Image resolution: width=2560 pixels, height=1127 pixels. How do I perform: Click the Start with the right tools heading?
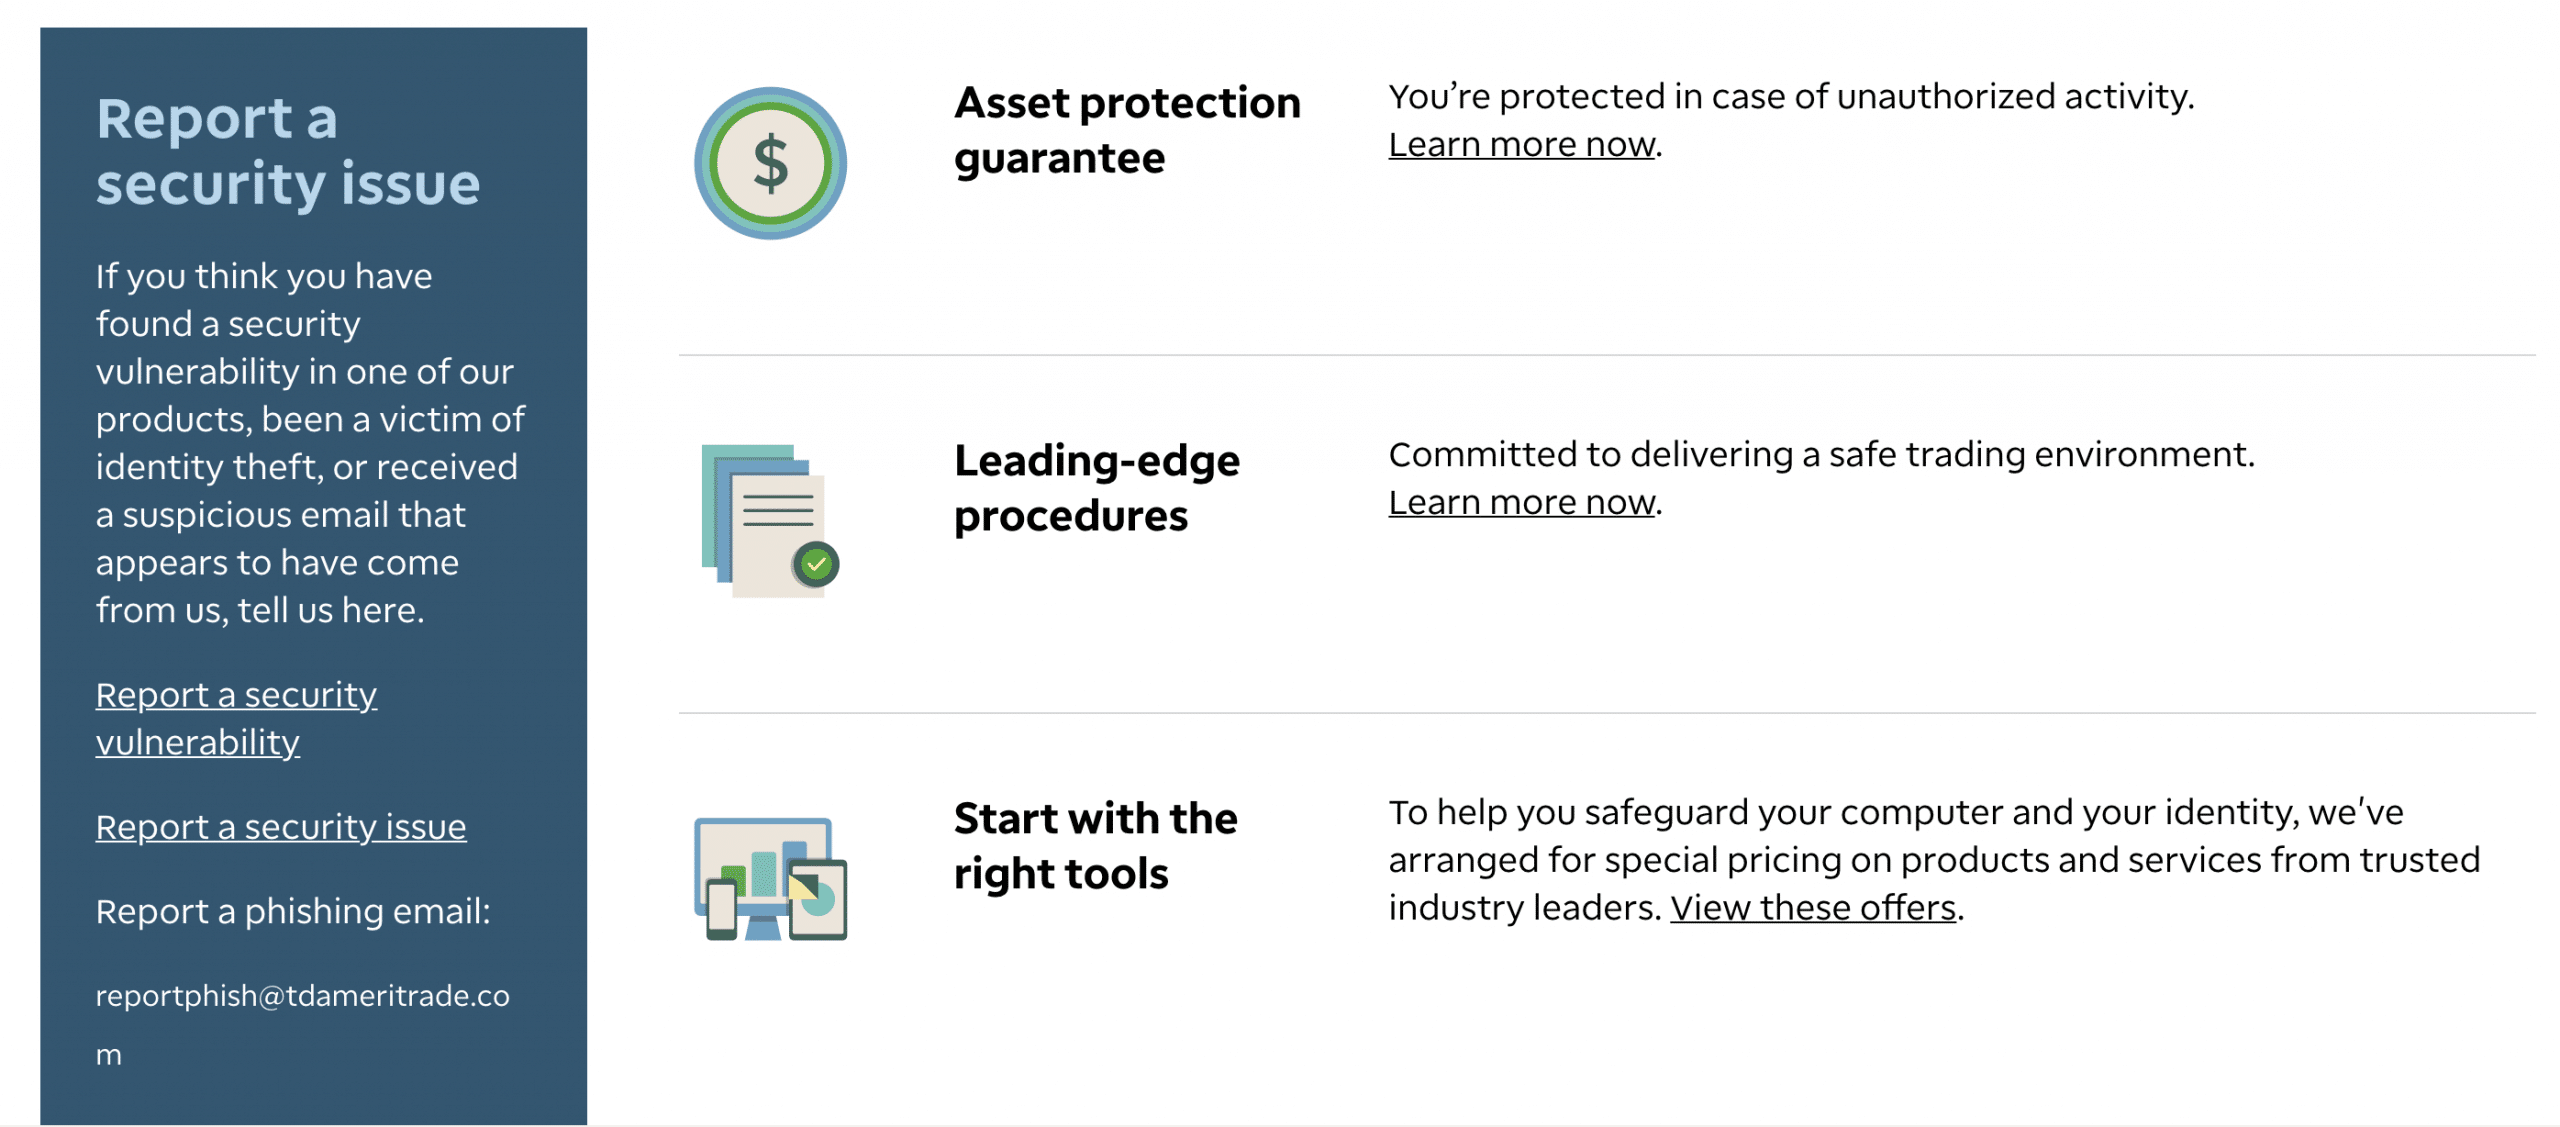tap(1096, 846)
